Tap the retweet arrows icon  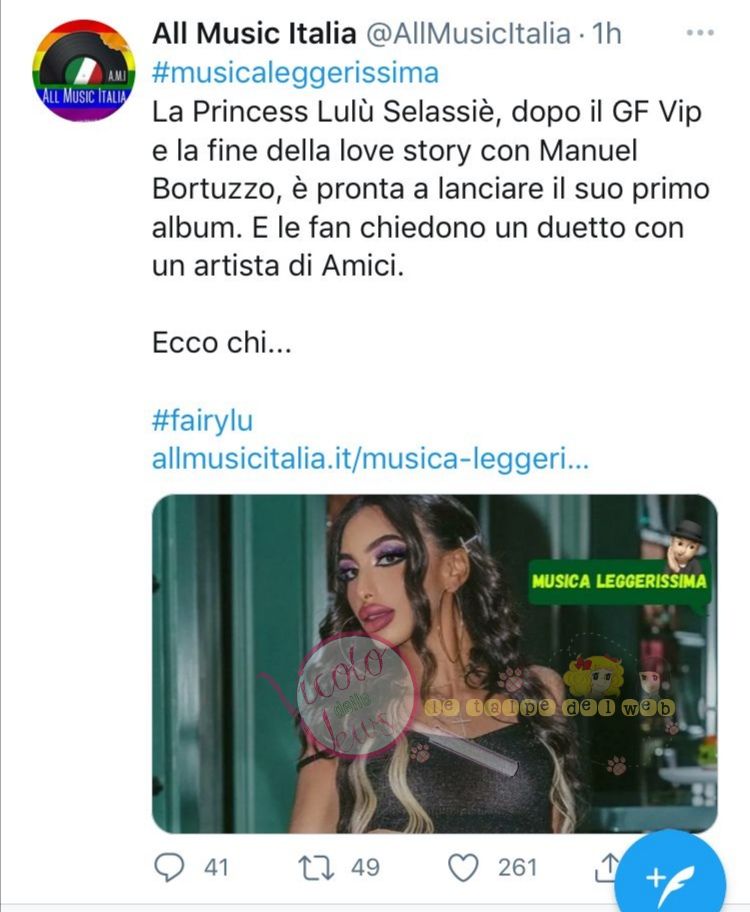(x=316, y=868)
